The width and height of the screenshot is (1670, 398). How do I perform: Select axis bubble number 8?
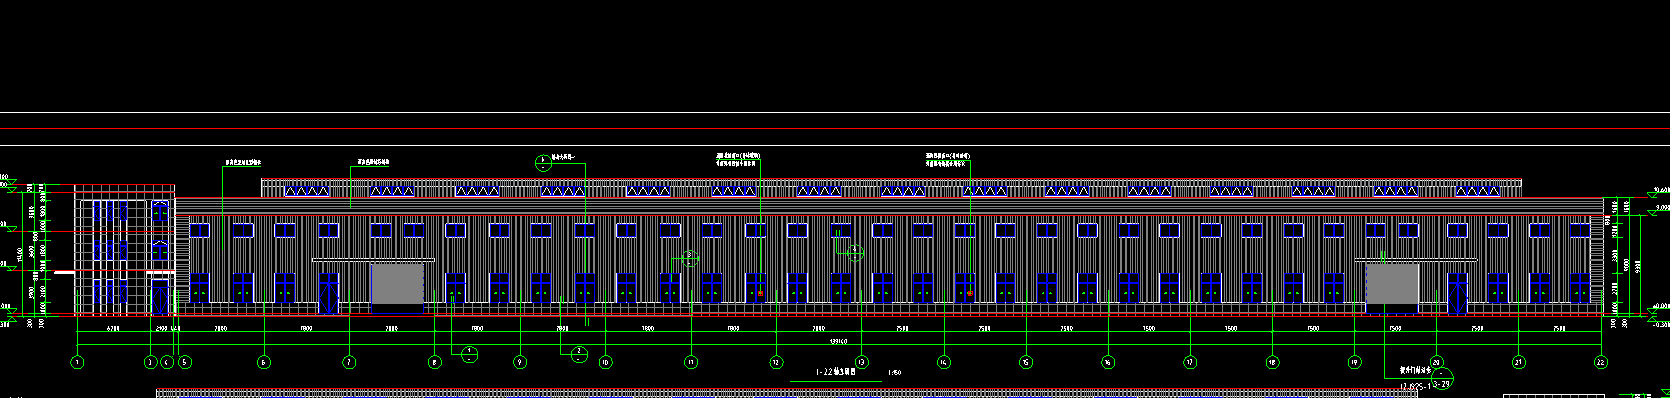pos(434,362)
